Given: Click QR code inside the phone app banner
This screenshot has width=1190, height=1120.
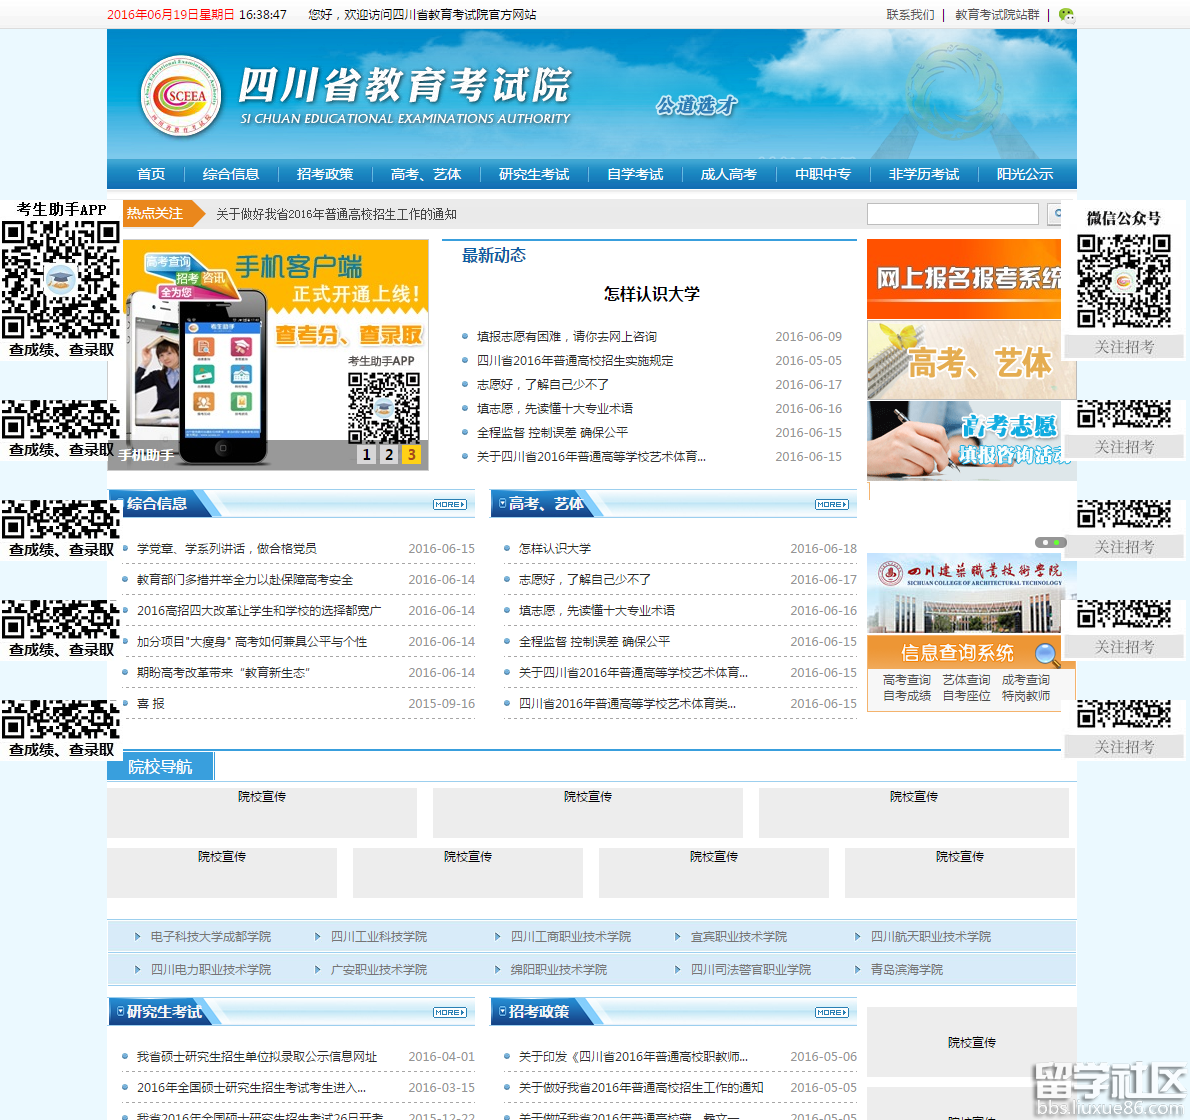Looking at the screenshot, I should coord(383,407).
